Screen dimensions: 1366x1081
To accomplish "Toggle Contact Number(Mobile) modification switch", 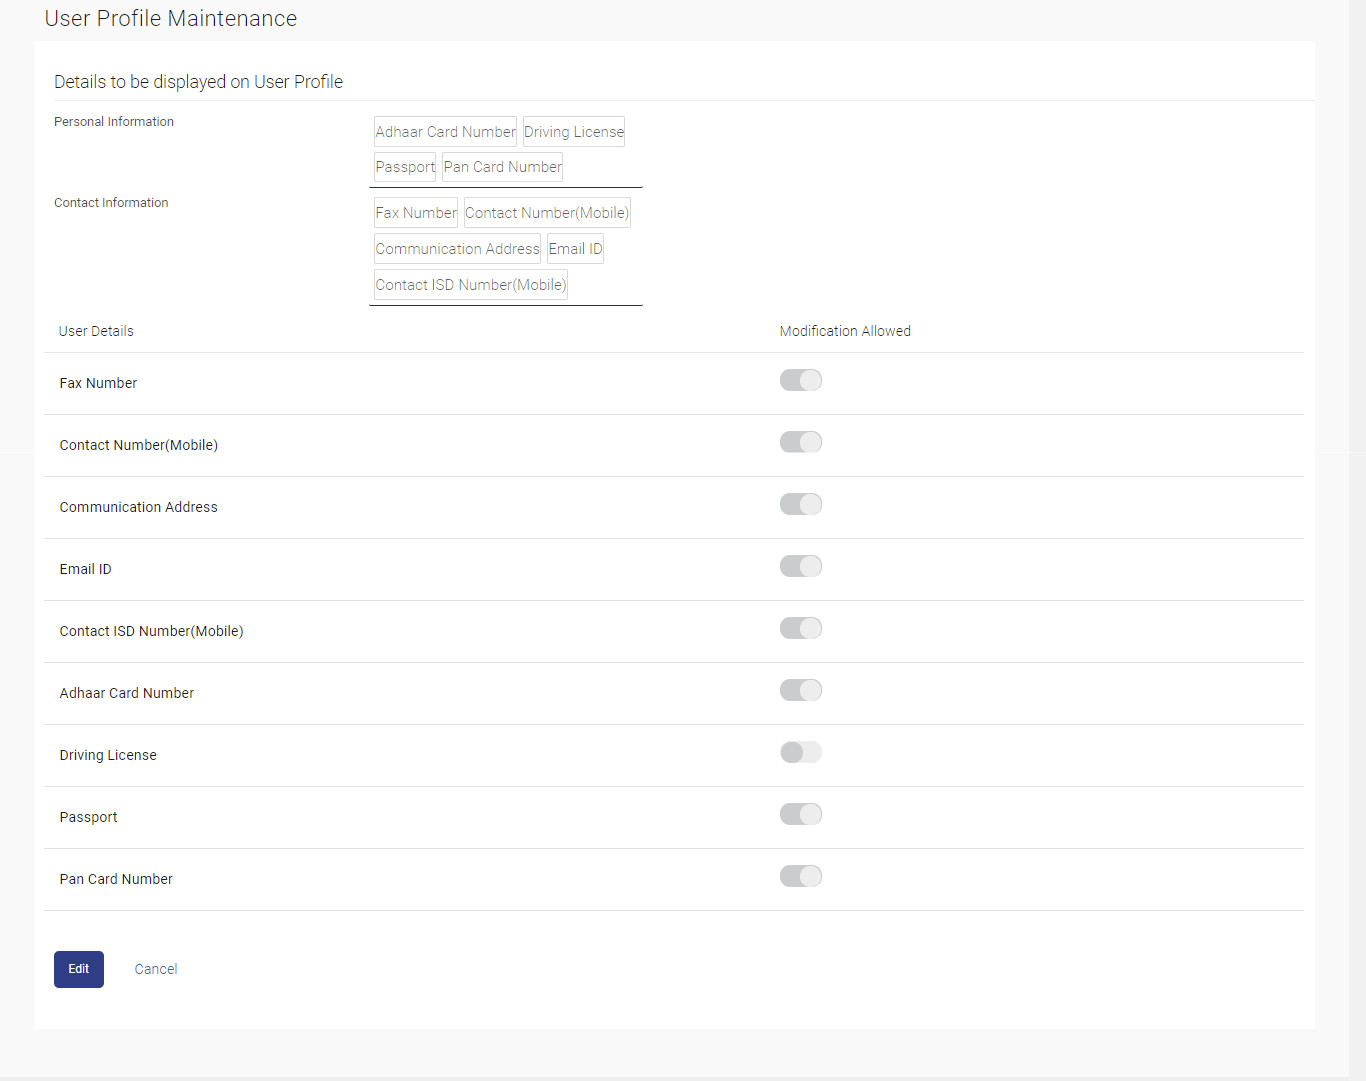I will pyautogui.click(x=800, y=442).
